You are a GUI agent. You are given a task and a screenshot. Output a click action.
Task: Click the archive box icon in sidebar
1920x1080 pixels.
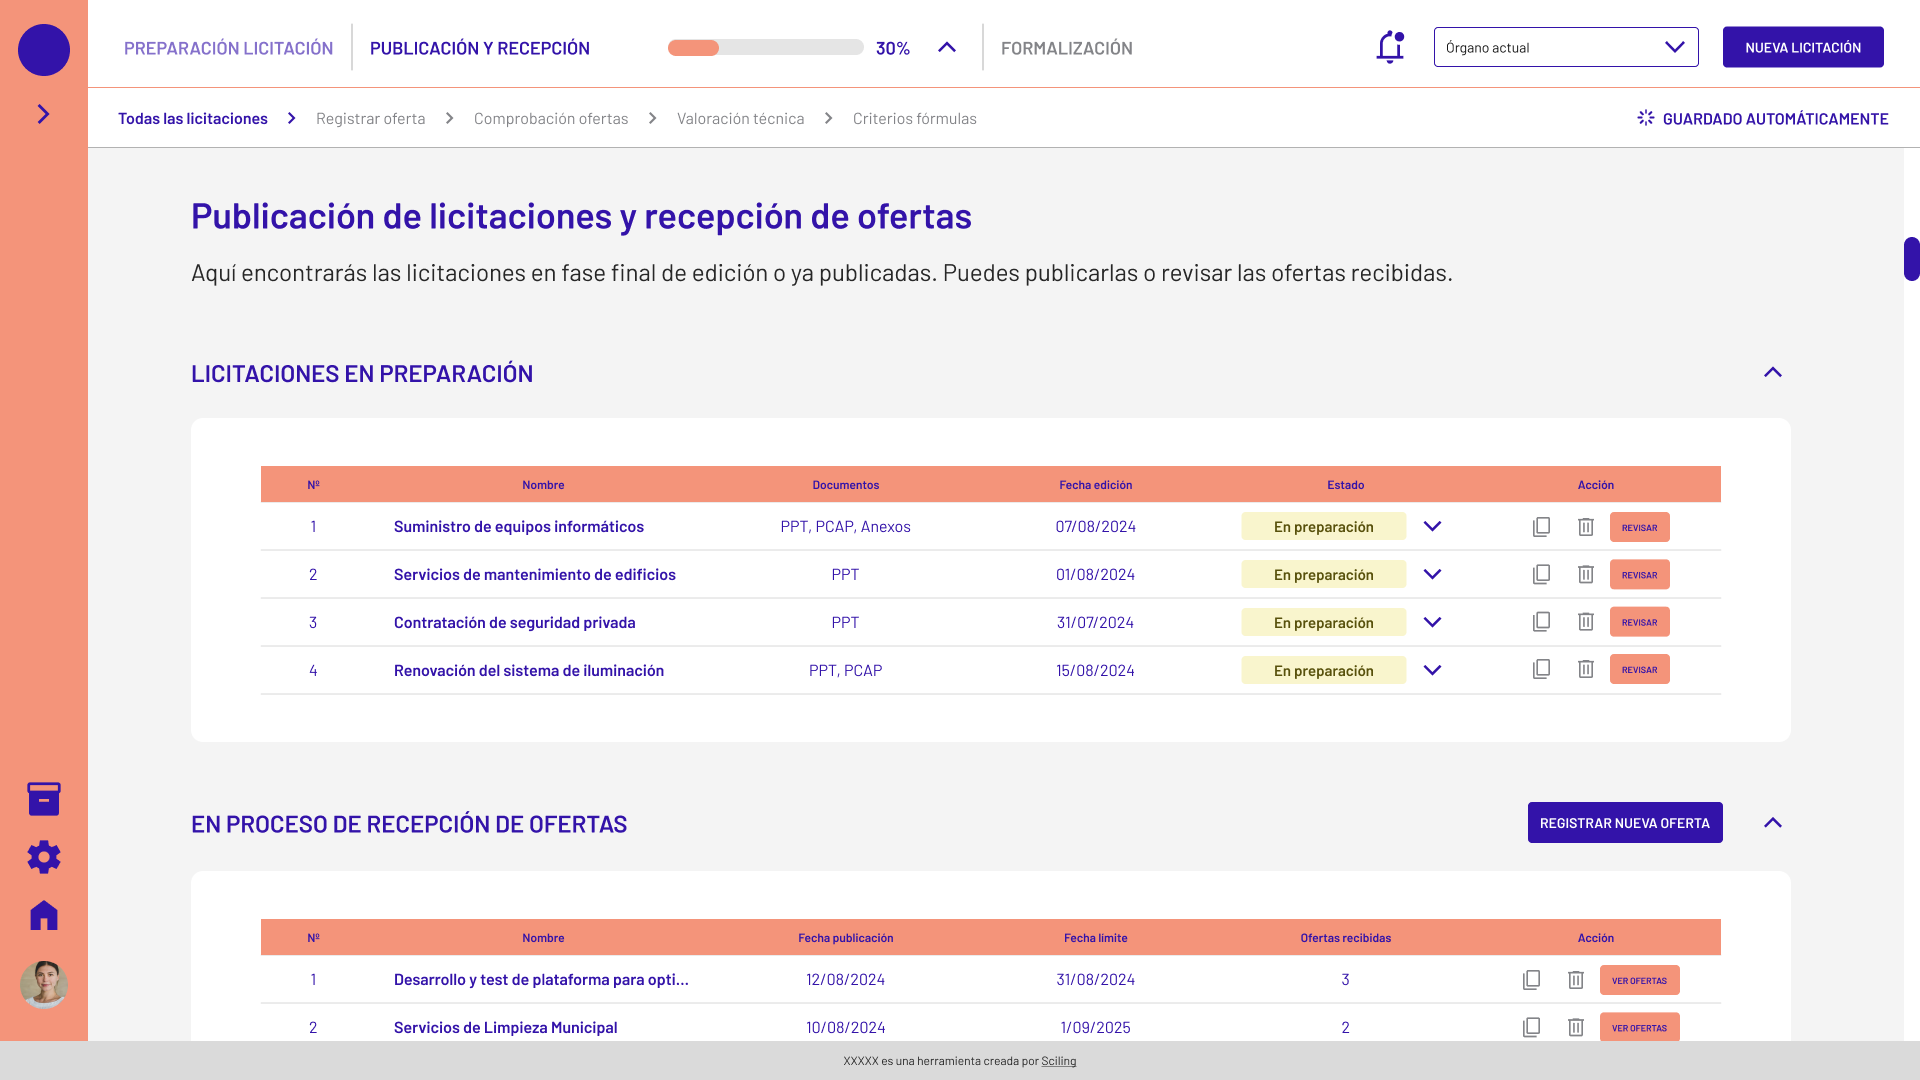tap(44, 799)
